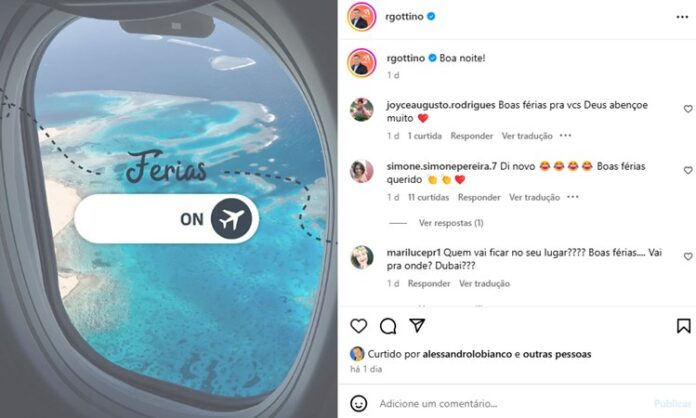Open marilucepr1 avatar
The width and height of the screenshot is (696, 418).
pos(362,257)
